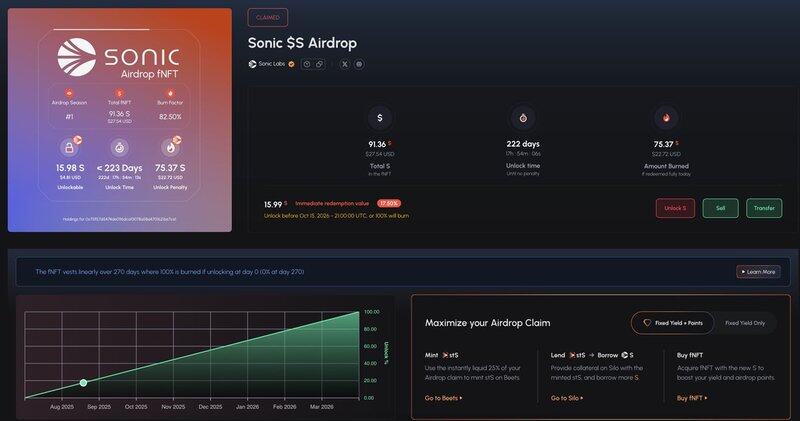
Task: Click the stS token icon next to Lend
Action: (572, 355)
